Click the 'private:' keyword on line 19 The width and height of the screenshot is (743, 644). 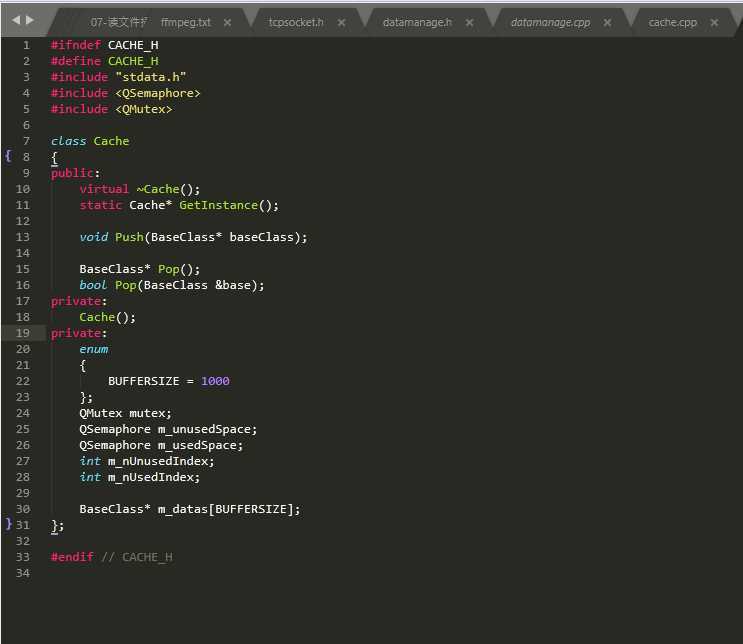pyautogui.click(x=79, y=334)
